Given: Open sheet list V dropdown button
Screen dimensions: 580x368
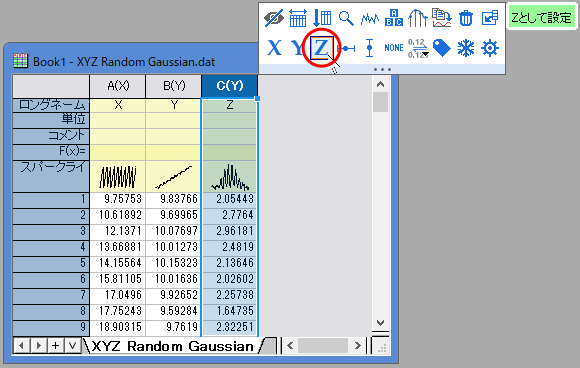Looking at the screenshot, I should (x=72, y=346).
